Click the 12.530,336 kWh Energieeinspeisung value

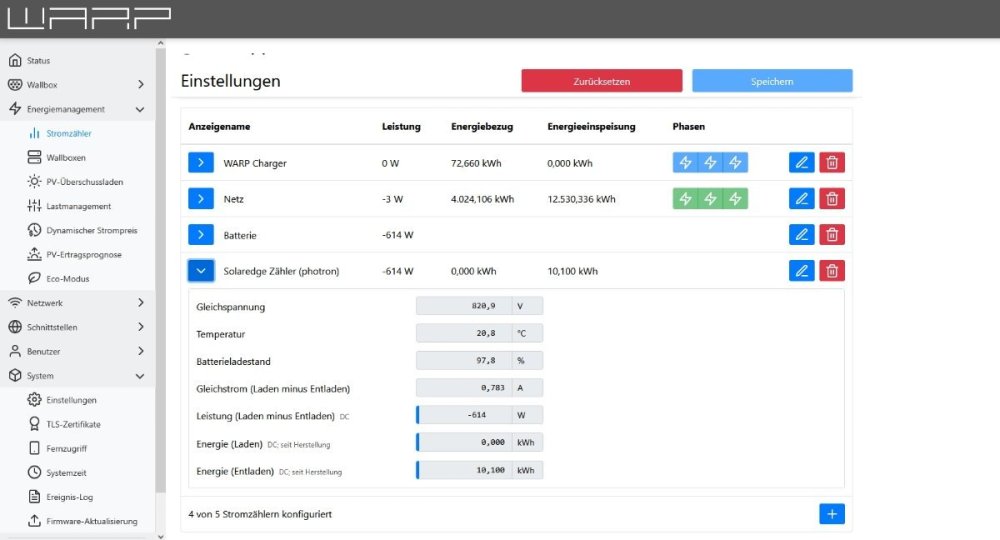click(581, 199)
